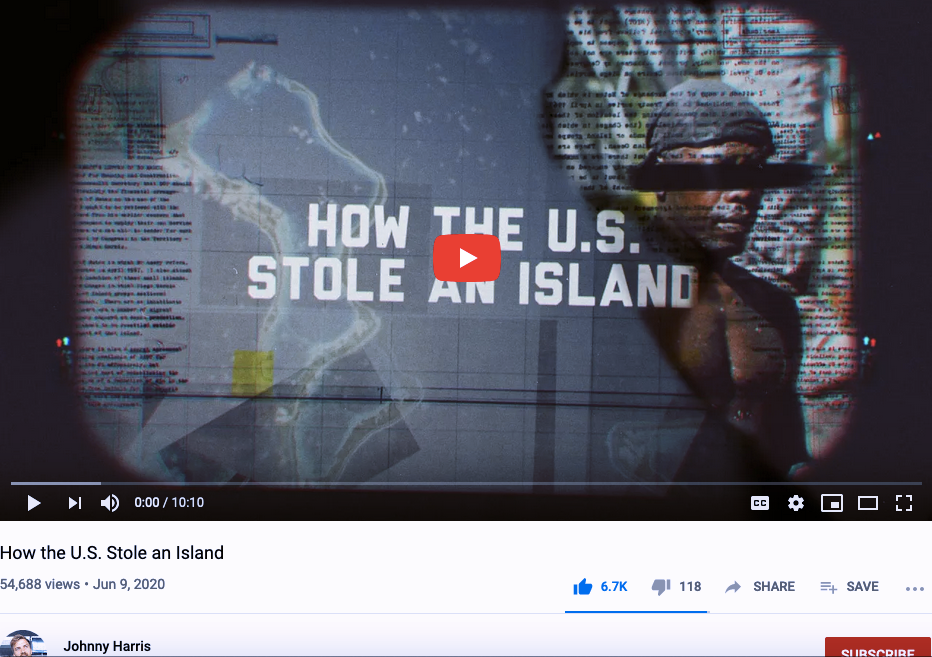This screenshot has width=932, height=657.
Task: Mute the video volume speaker icon
Action: (110, 503)
